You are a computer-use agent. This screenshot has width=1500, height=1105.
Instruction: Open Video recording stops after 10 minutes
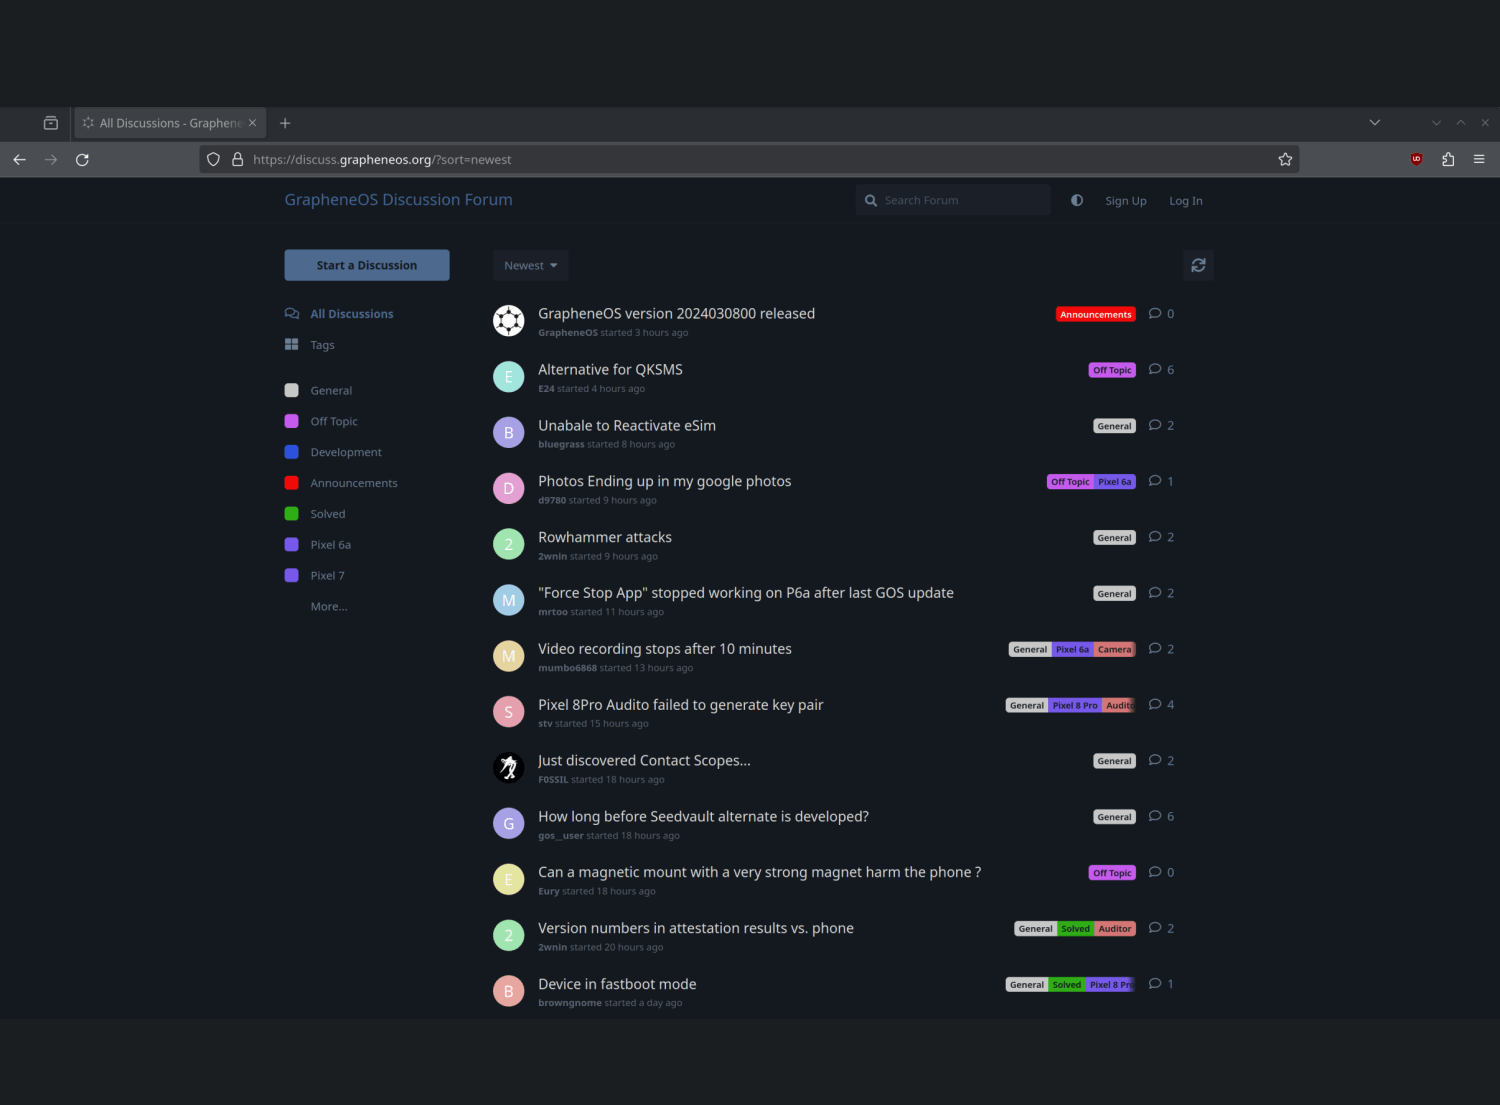(665, 649)
